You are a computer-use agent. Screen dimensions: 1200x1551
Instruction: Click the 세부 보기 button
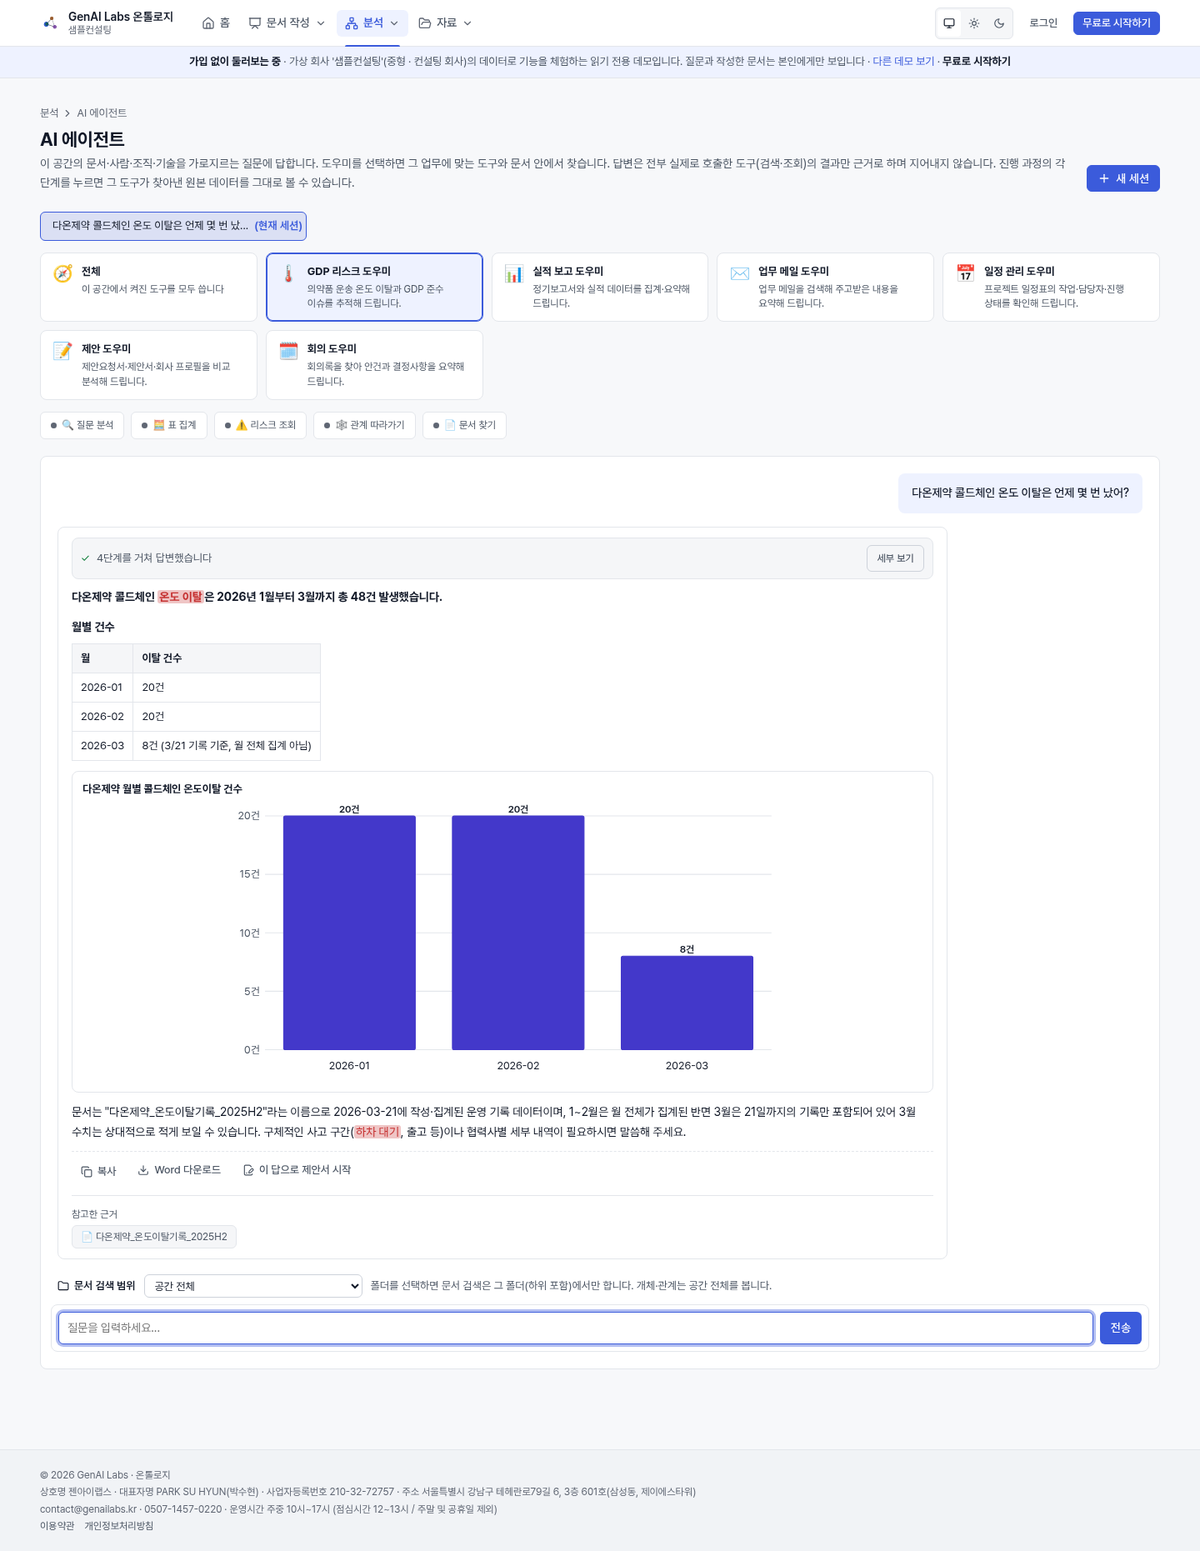pyautogui.click(x=895, y=558)
